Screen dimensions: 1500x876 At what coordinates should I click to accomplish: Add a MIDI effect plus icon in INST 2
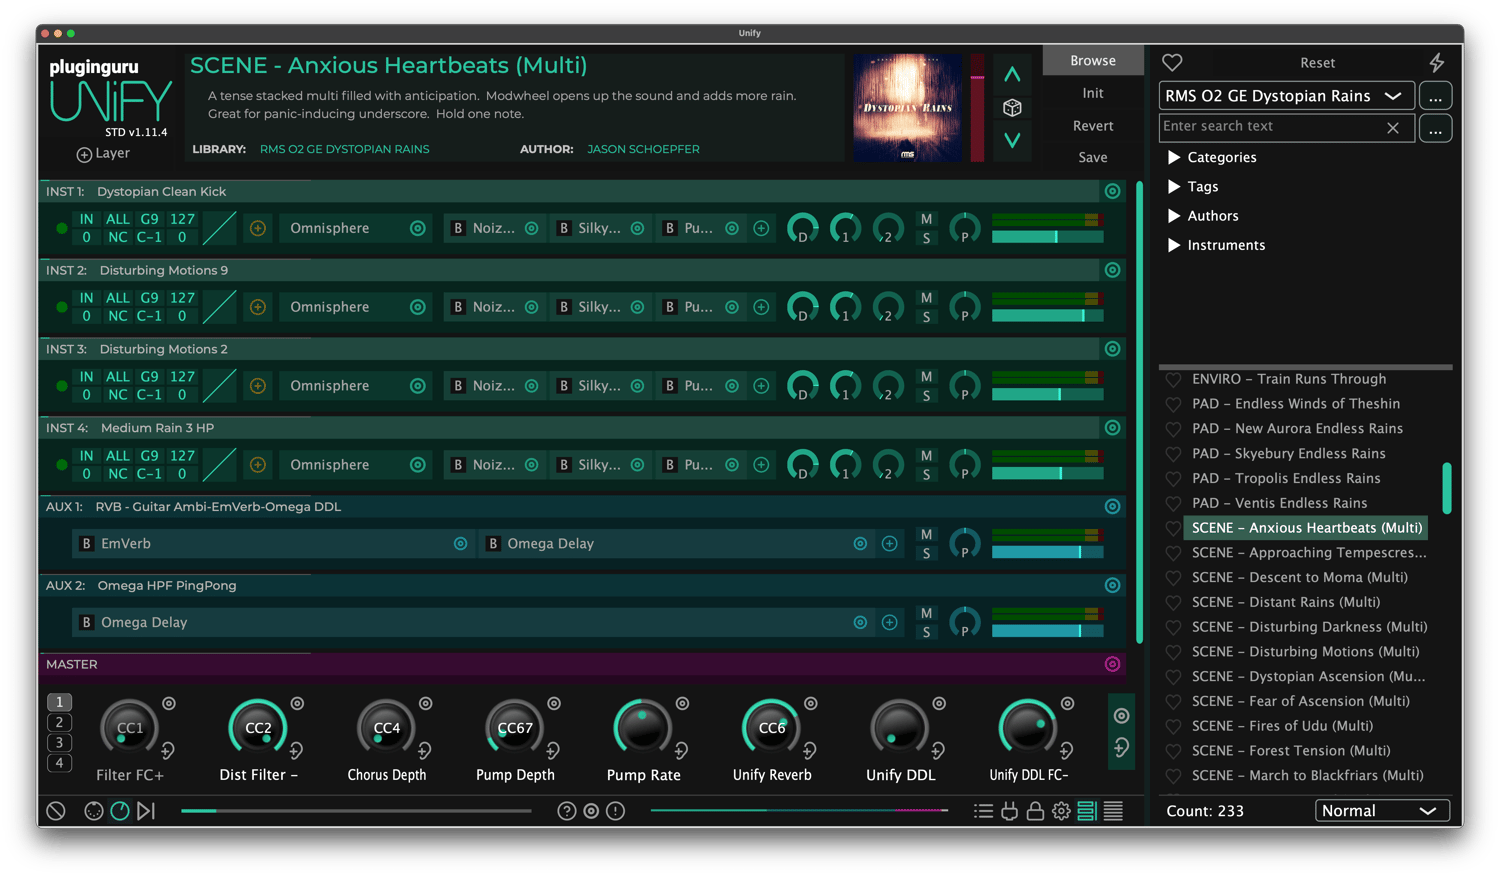coord(258,307)
